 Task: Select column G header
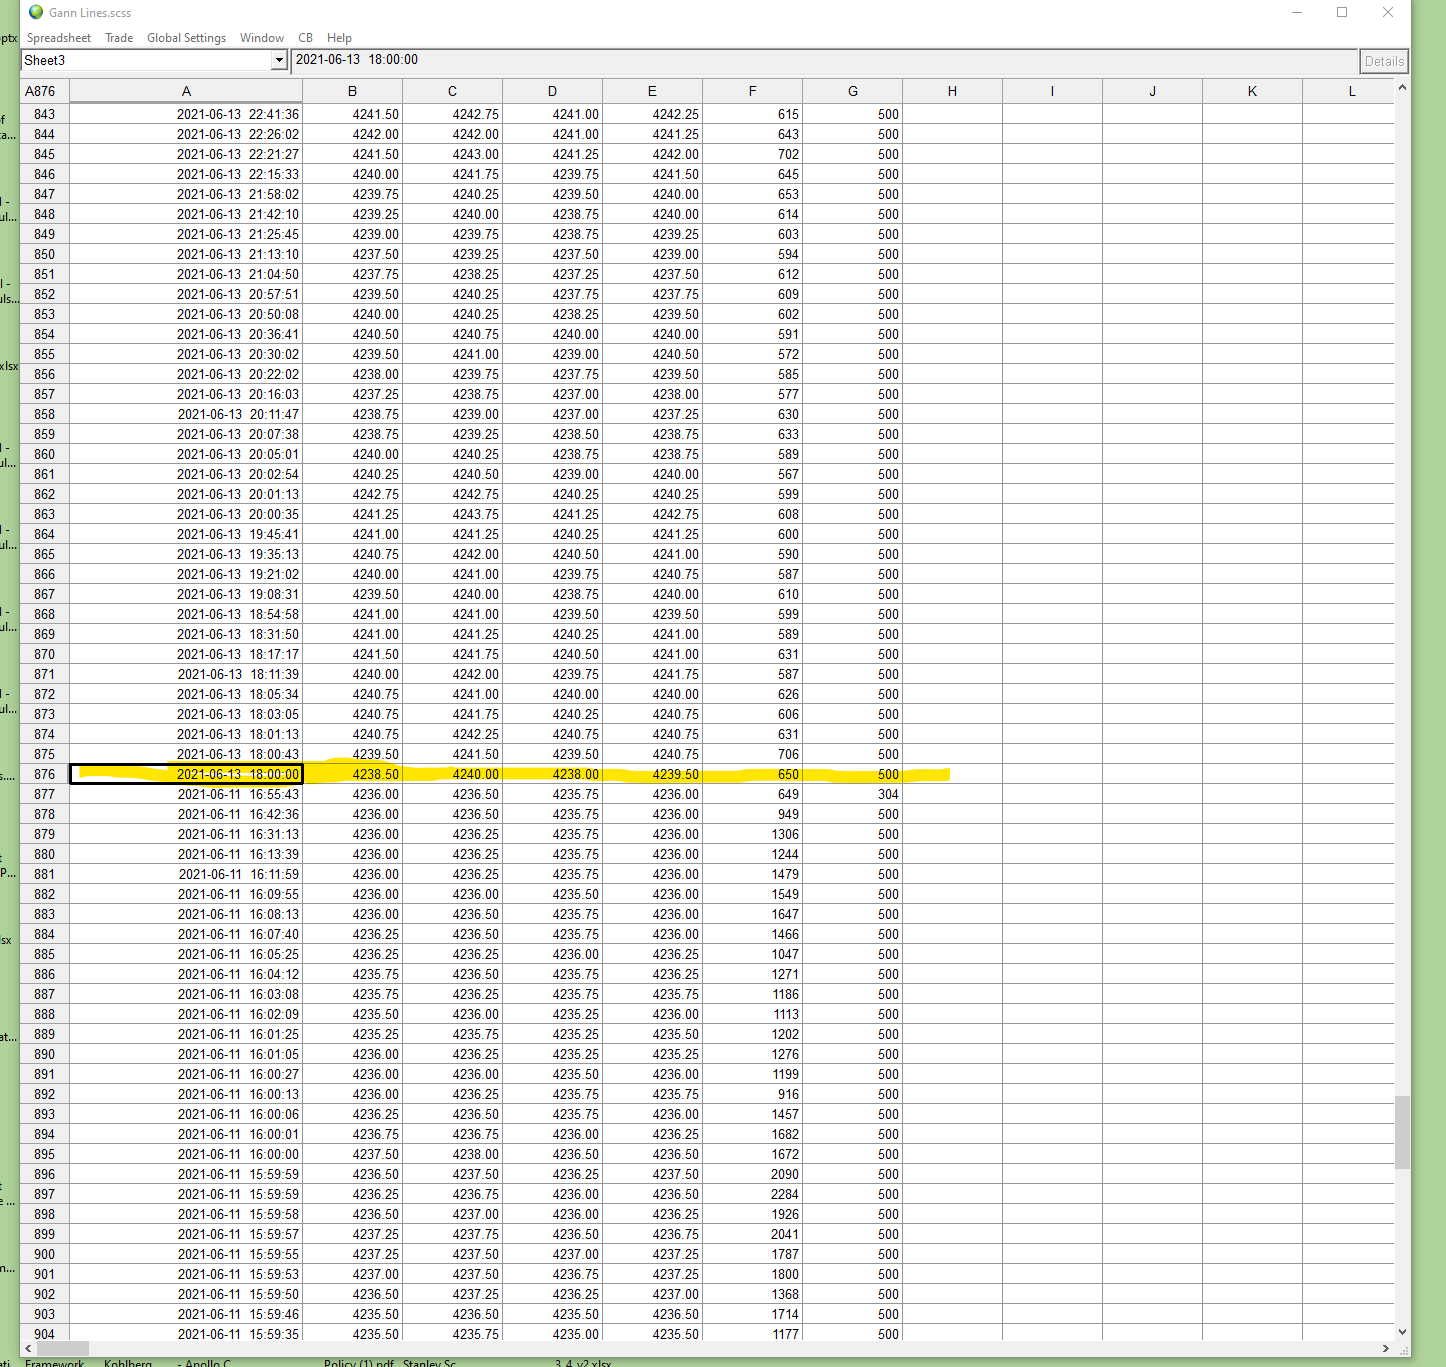click(852, 91)
